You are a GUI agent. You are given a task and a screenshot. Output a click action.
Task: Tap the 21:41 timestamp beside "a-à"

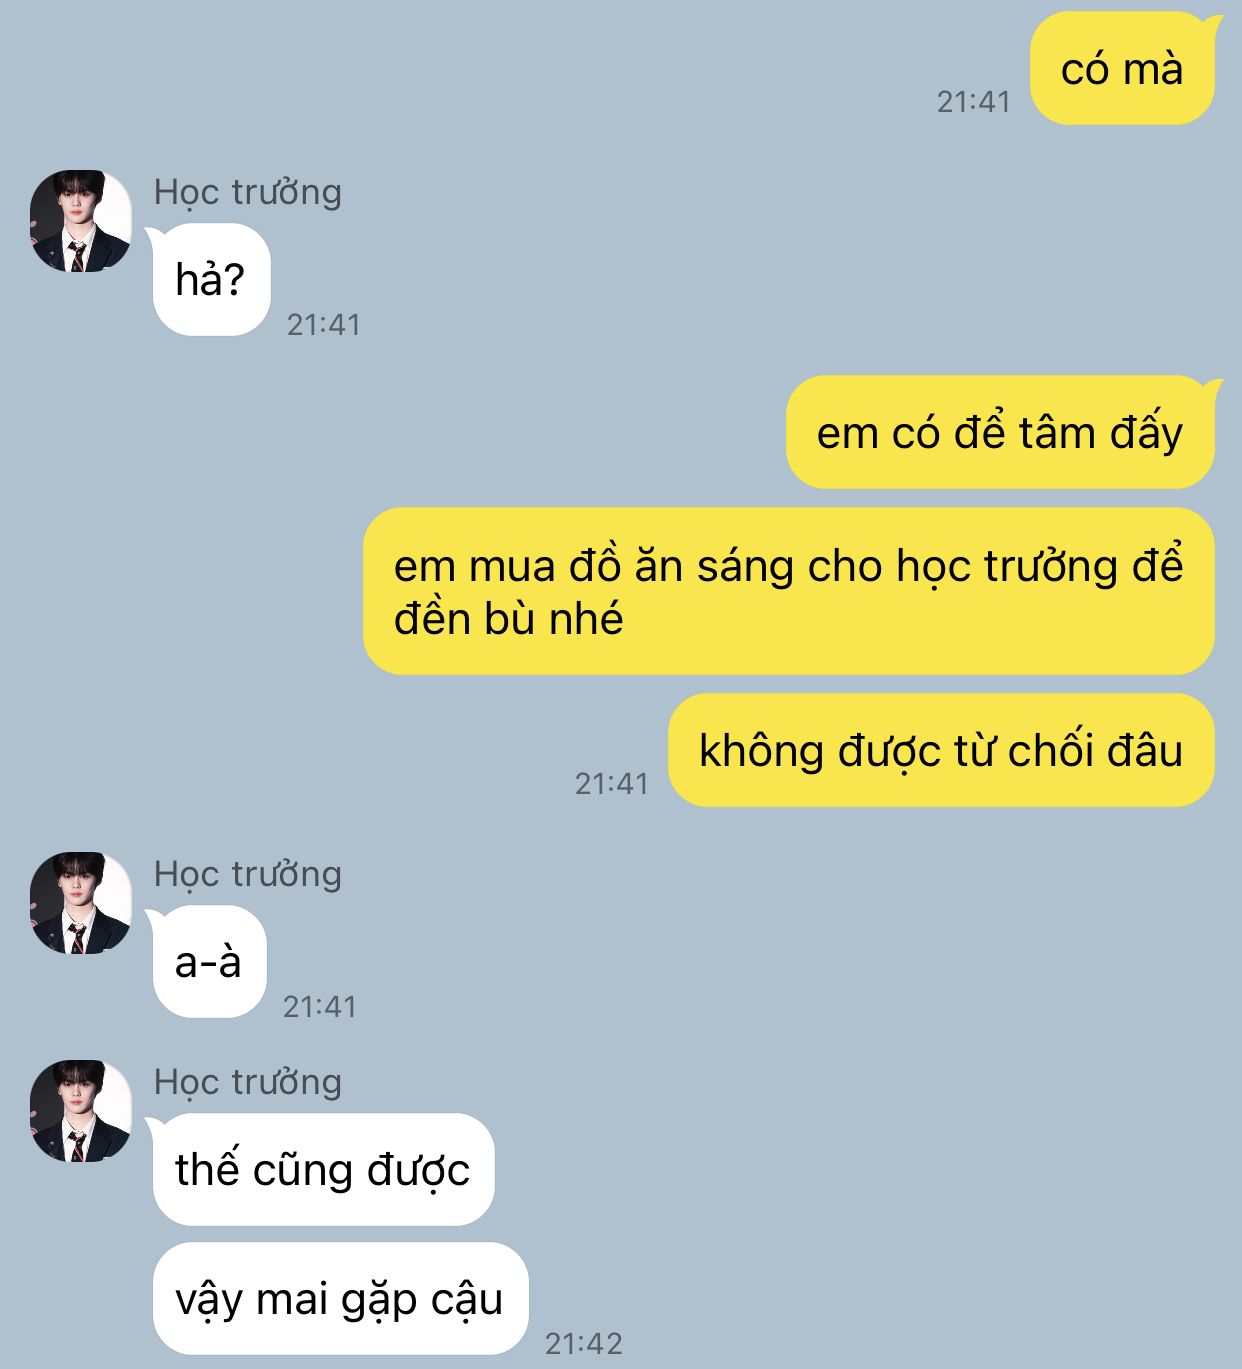(x=320, y=1006)
